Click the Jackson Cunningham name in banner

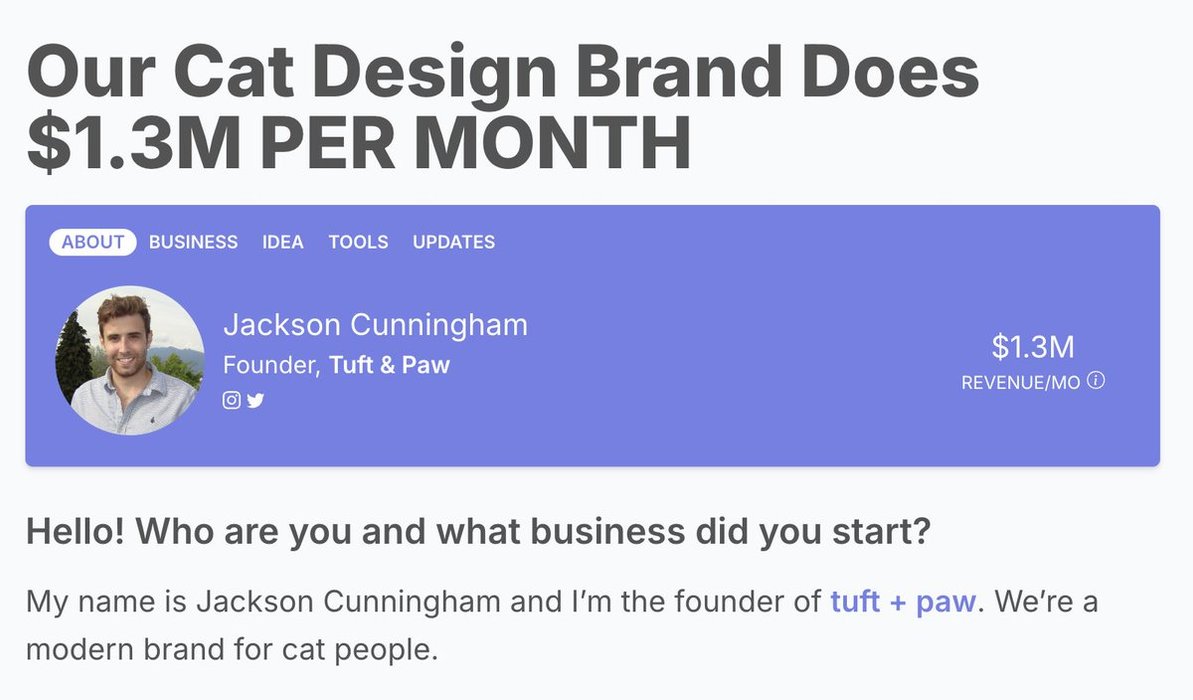click(375, 325)
